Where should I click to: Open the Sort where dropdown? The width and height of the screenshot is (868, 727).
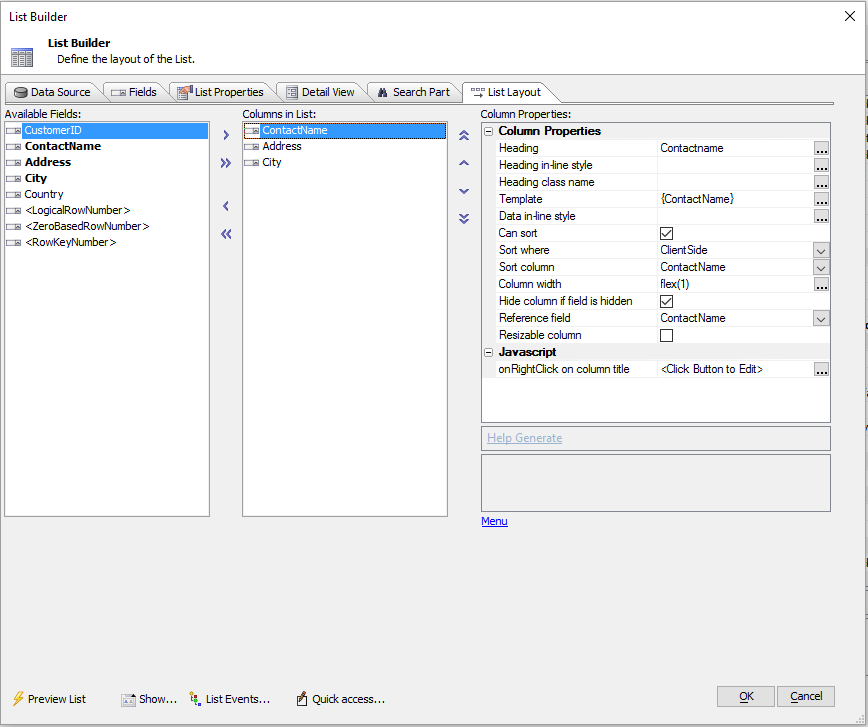point(821,251)
